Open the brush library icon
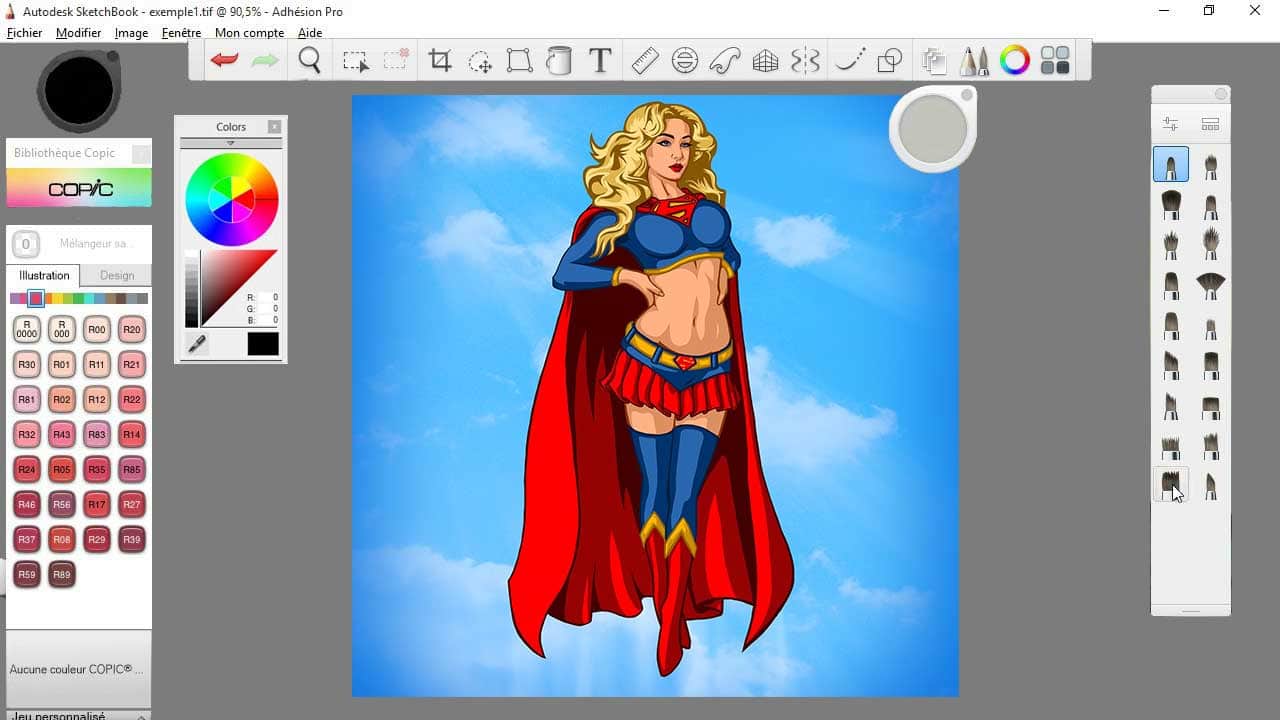This screenshot has width=1280, height=720. pyautogui.click(x=1210, y=124)
